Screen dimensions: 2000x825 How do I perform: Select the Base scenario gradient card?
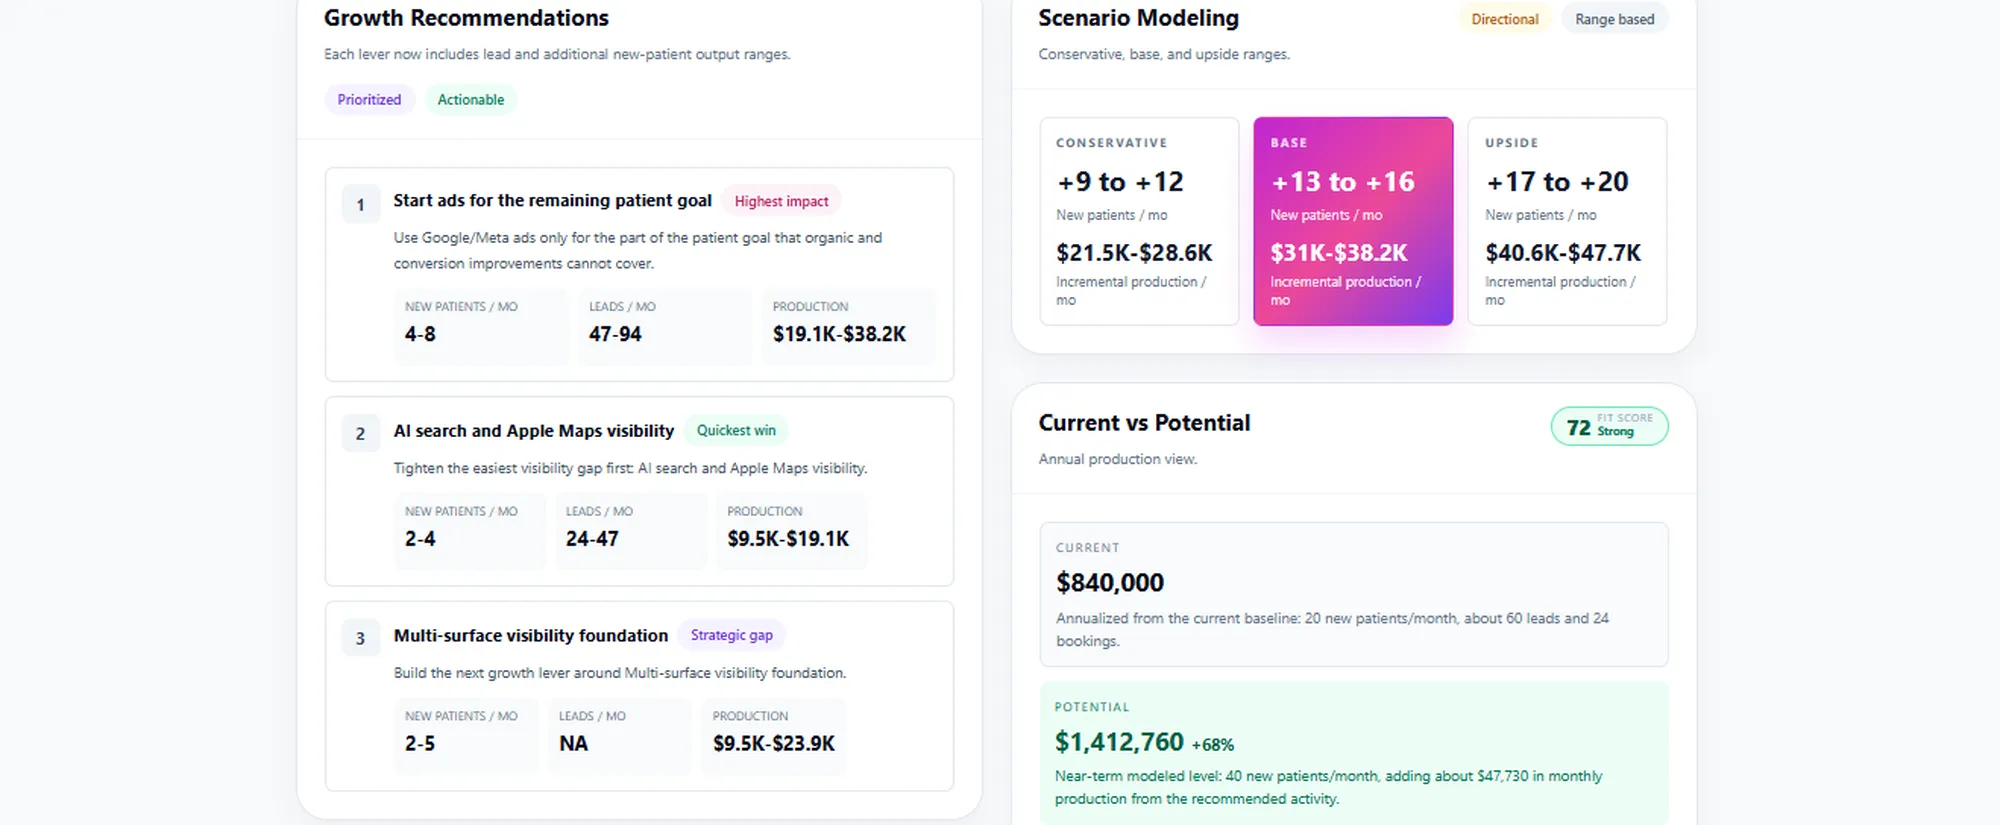coord(1353,221)
